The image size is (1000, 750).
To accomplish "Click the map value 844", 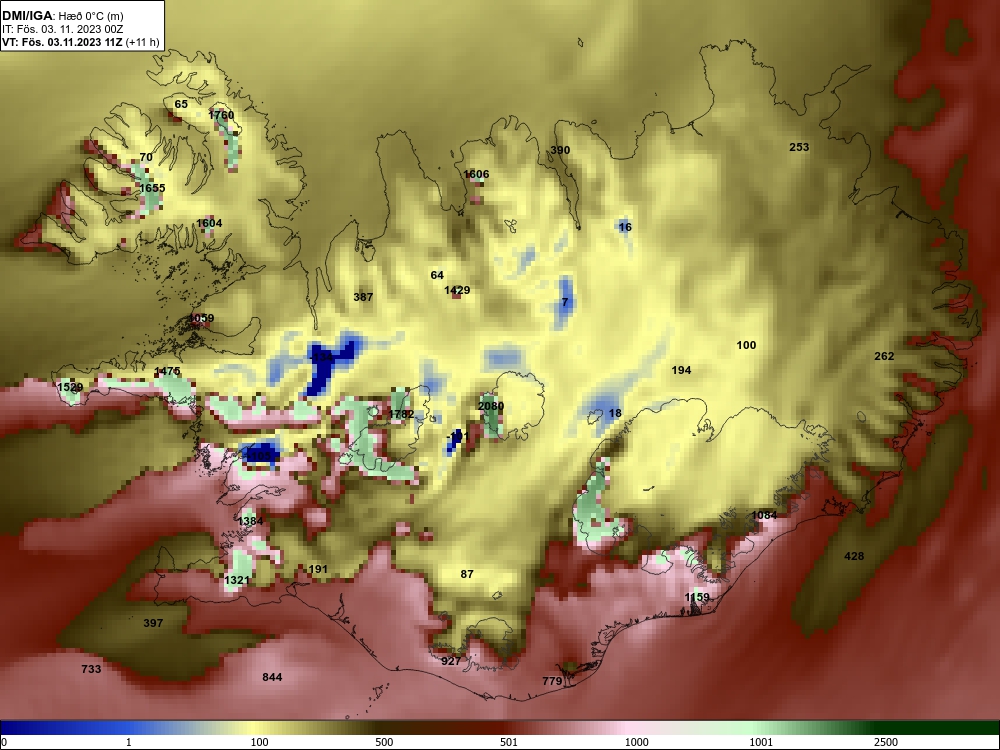I will tap(272, 677).
